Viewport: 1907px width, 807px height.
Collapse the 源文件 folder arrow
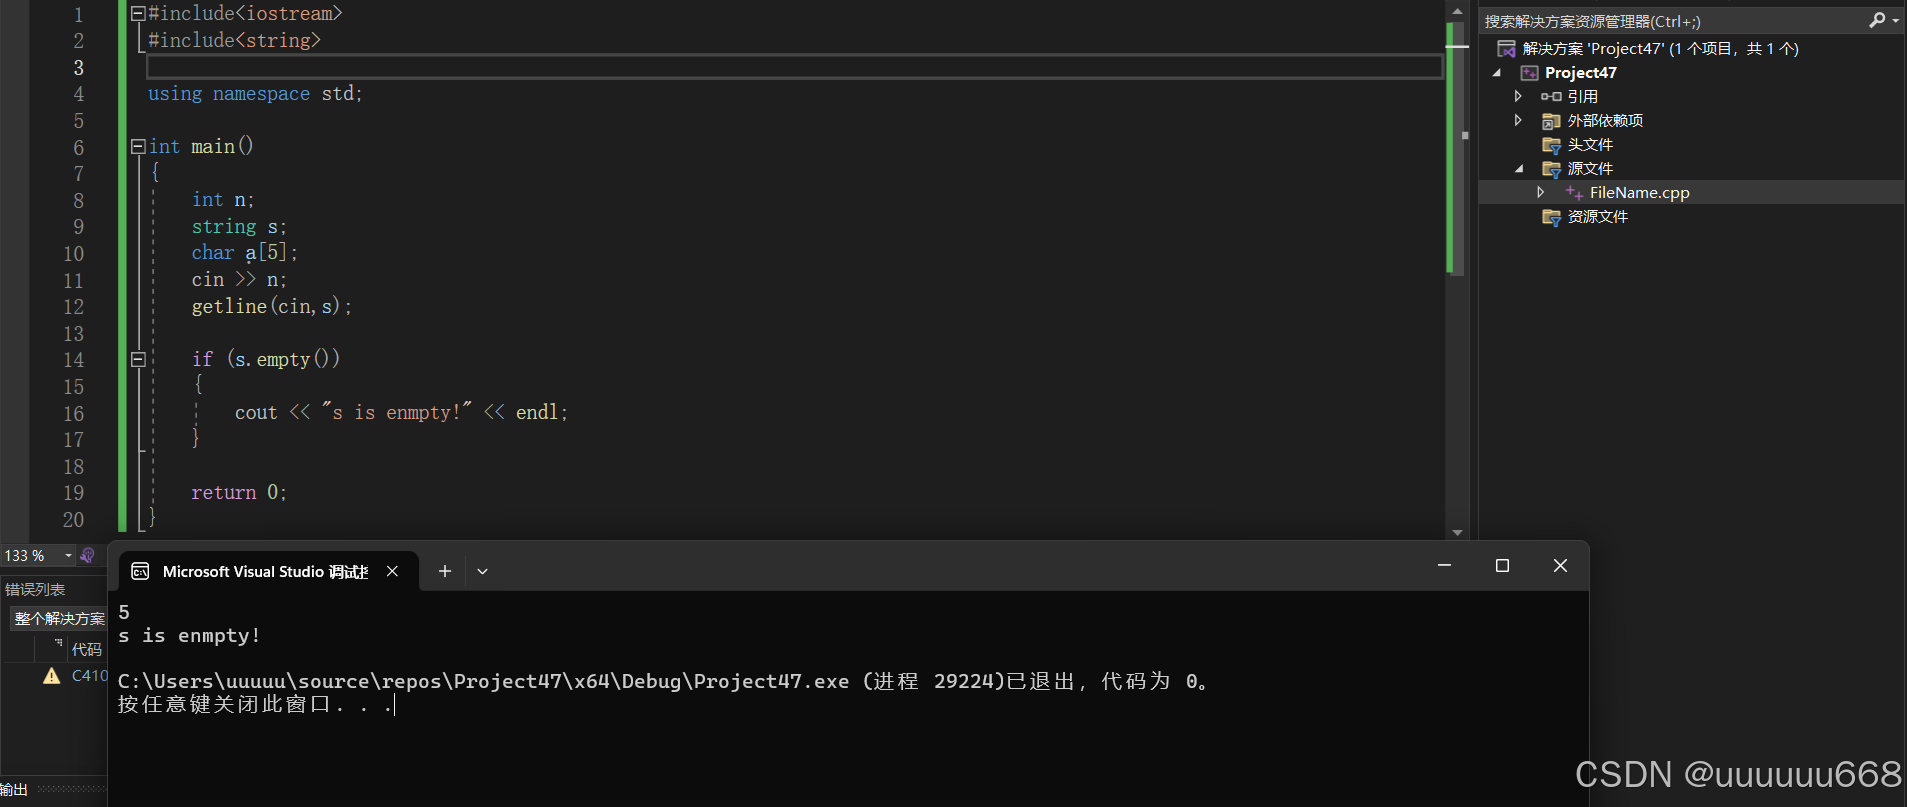coord(1519,169)
